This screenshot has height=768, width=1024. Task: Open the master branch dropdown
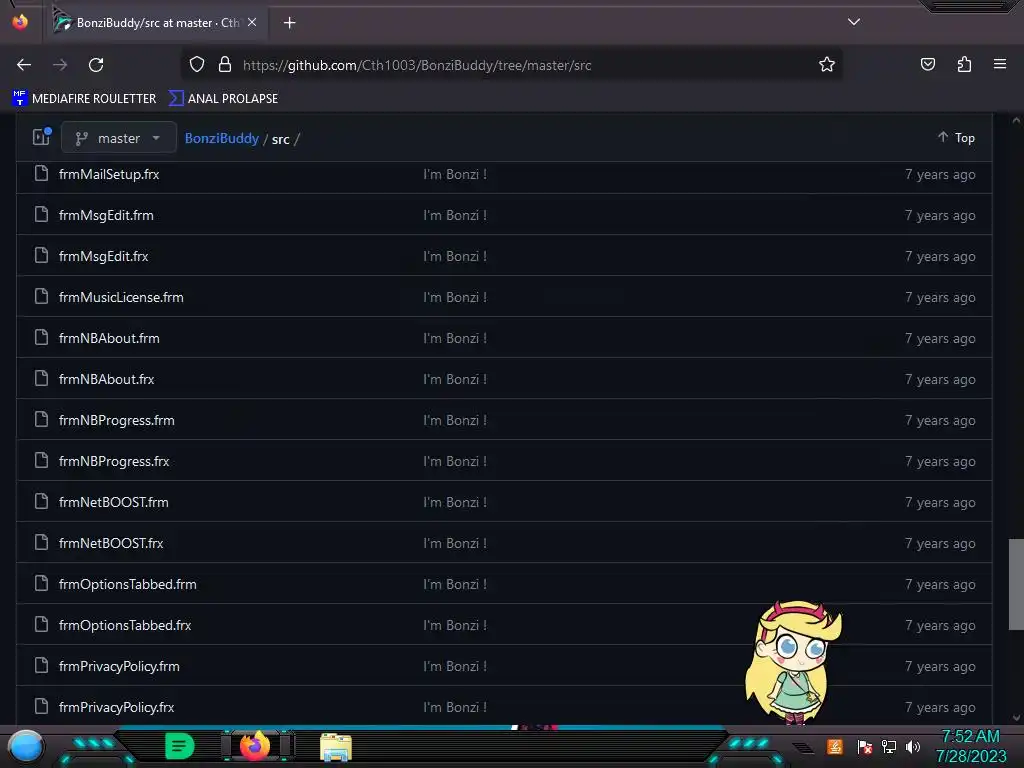(x=119, y=138)
